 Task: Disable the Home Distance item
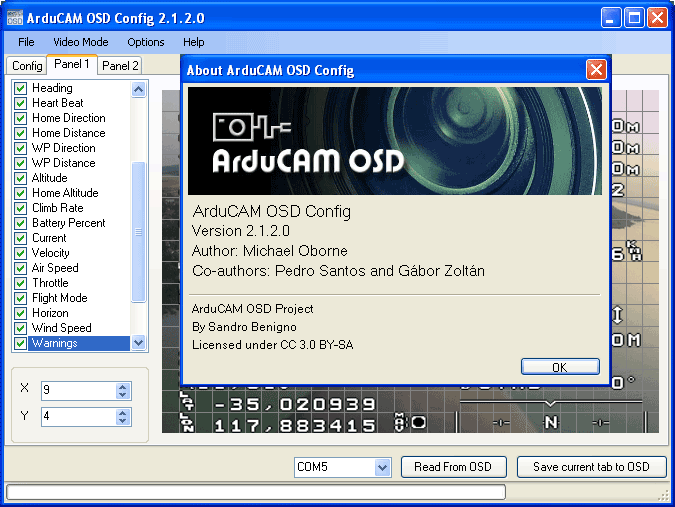tap(20, 133)
